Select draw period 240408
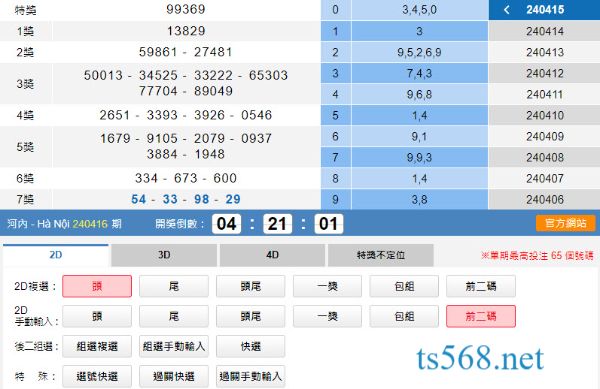This screenshot has width=600, height=389. 545,157
